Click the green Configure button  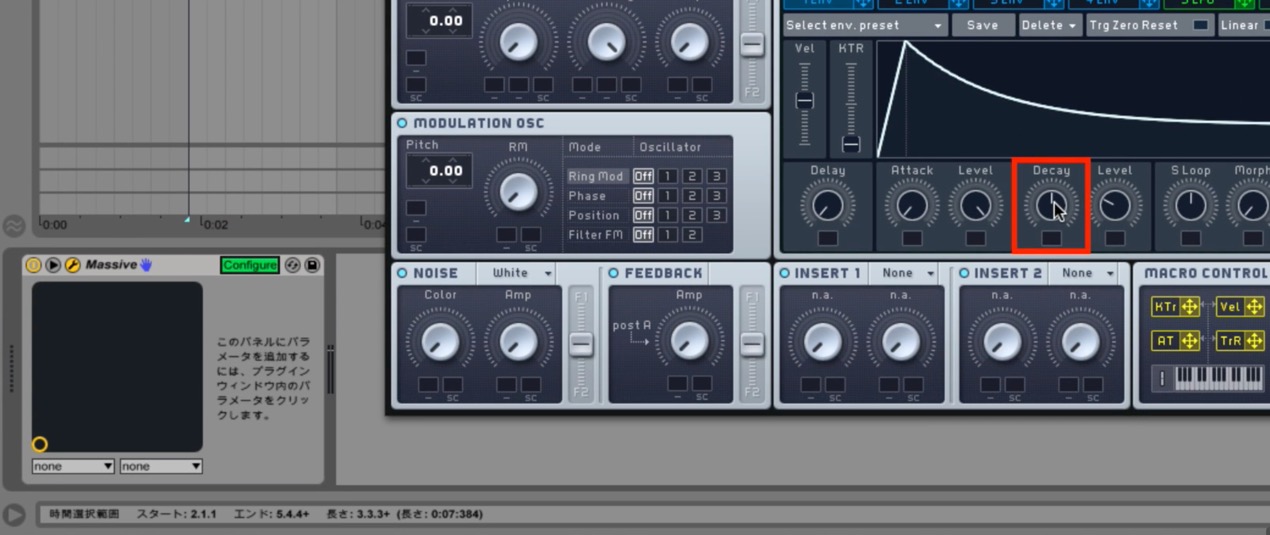pyautogui.click(x=250, y=265)
